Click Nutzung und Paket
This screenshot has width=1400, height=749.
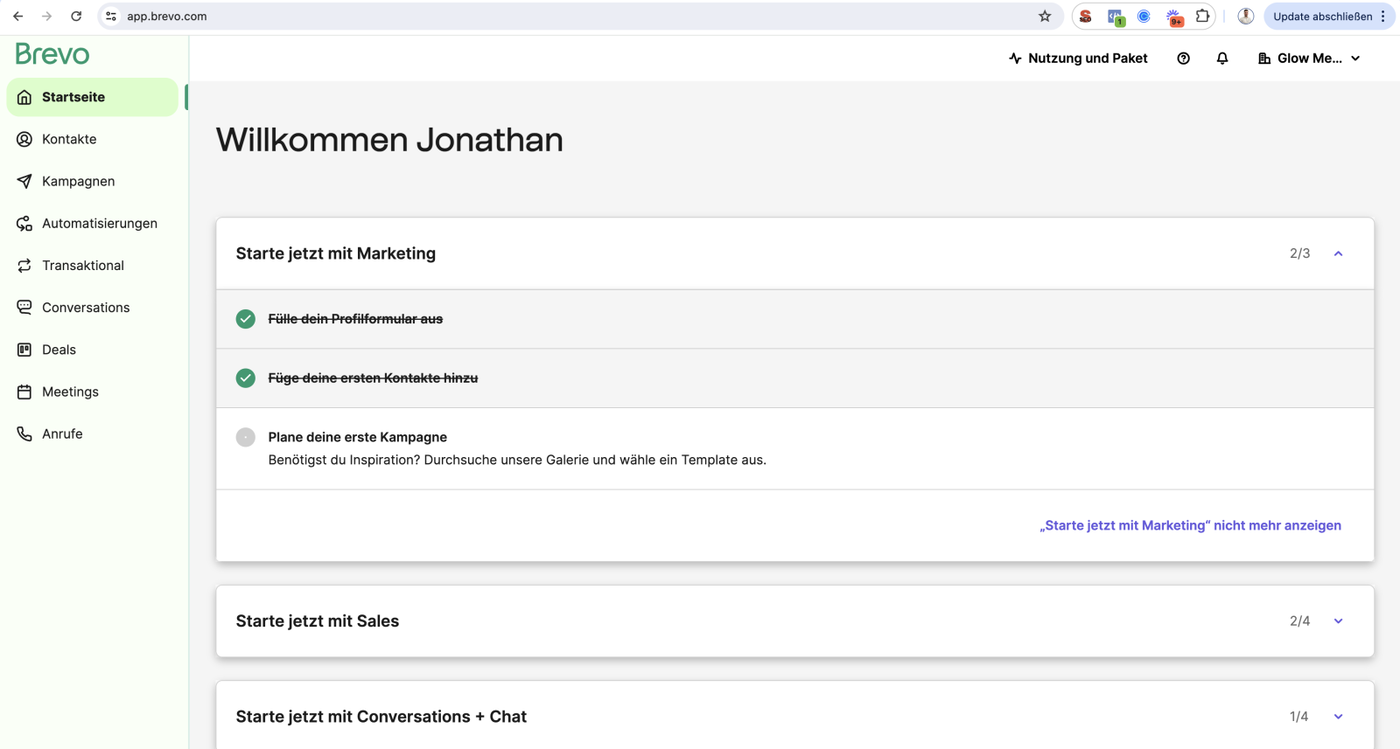click(x=1078, y=59)
